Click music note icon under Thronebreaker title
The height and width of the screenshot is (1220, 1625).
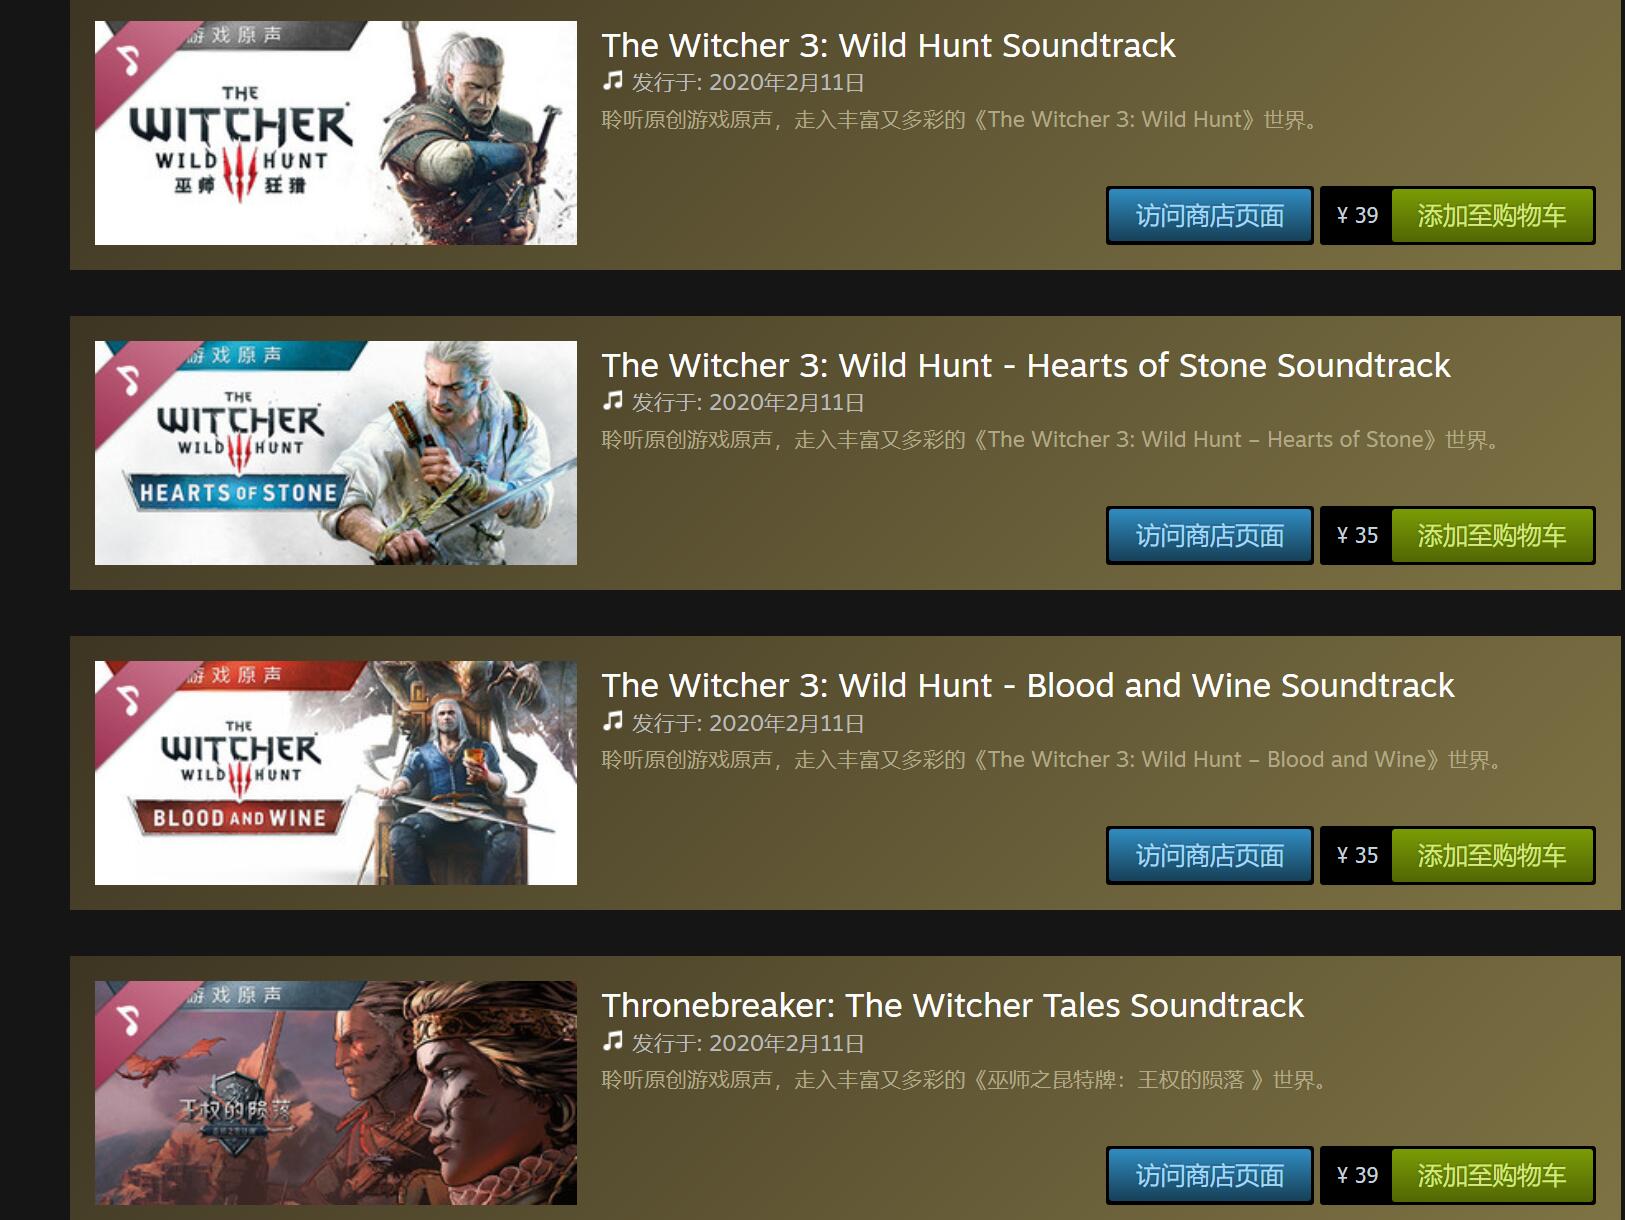[612, 1041]
